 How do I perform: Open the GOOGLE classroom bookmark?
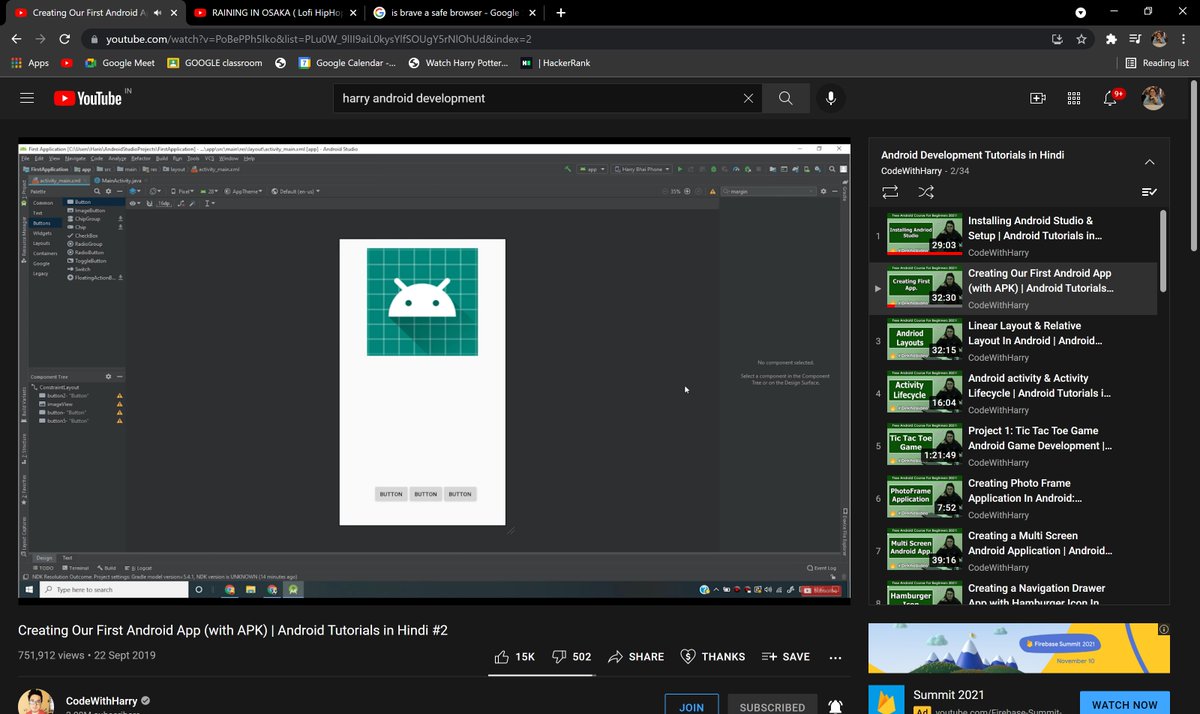coord(214,63)
